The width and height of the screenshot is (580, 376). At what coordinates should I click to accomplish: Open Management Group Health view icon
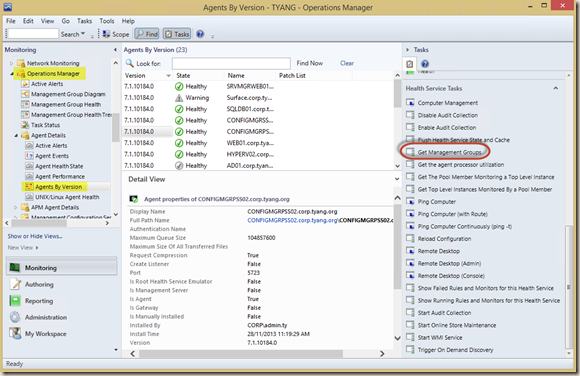pos(25,104)
